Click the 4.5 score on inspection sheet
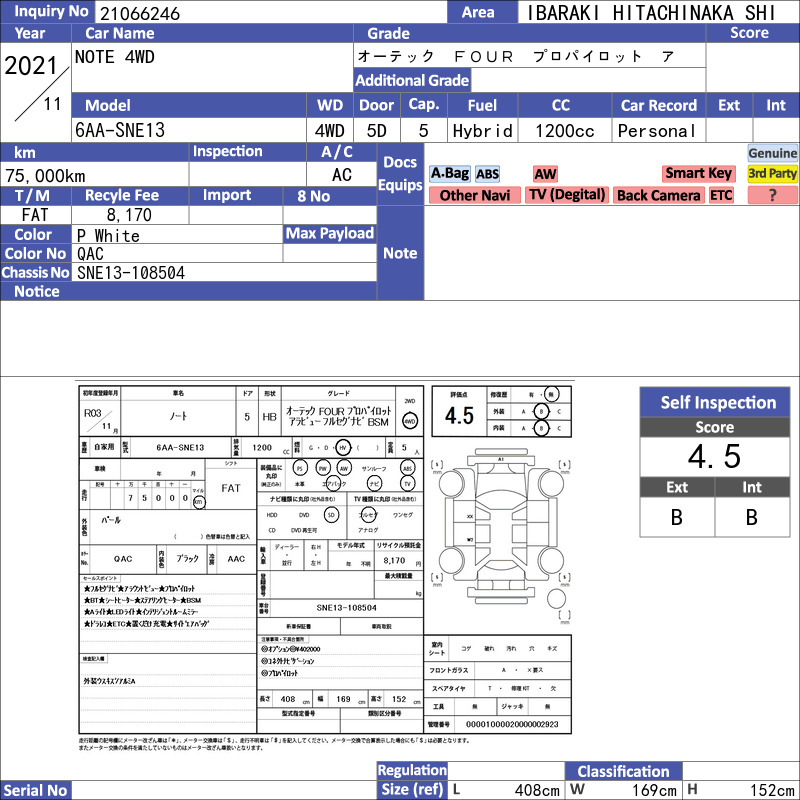 click(459, 416)
